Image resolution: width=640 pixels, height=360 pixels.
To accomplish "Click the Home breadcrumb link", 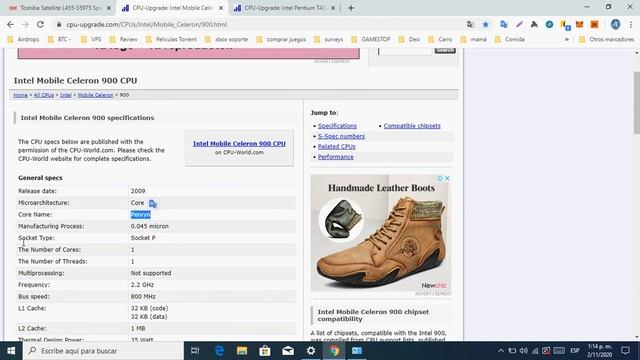I will [20, 95].
